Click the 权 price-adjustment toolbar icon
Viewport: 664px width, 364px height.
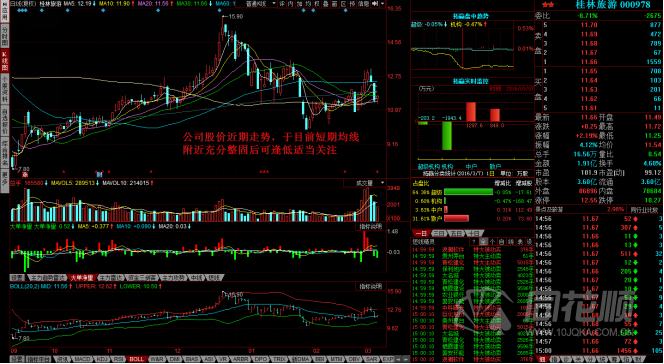pyautogui.click(x=317, y=4)
